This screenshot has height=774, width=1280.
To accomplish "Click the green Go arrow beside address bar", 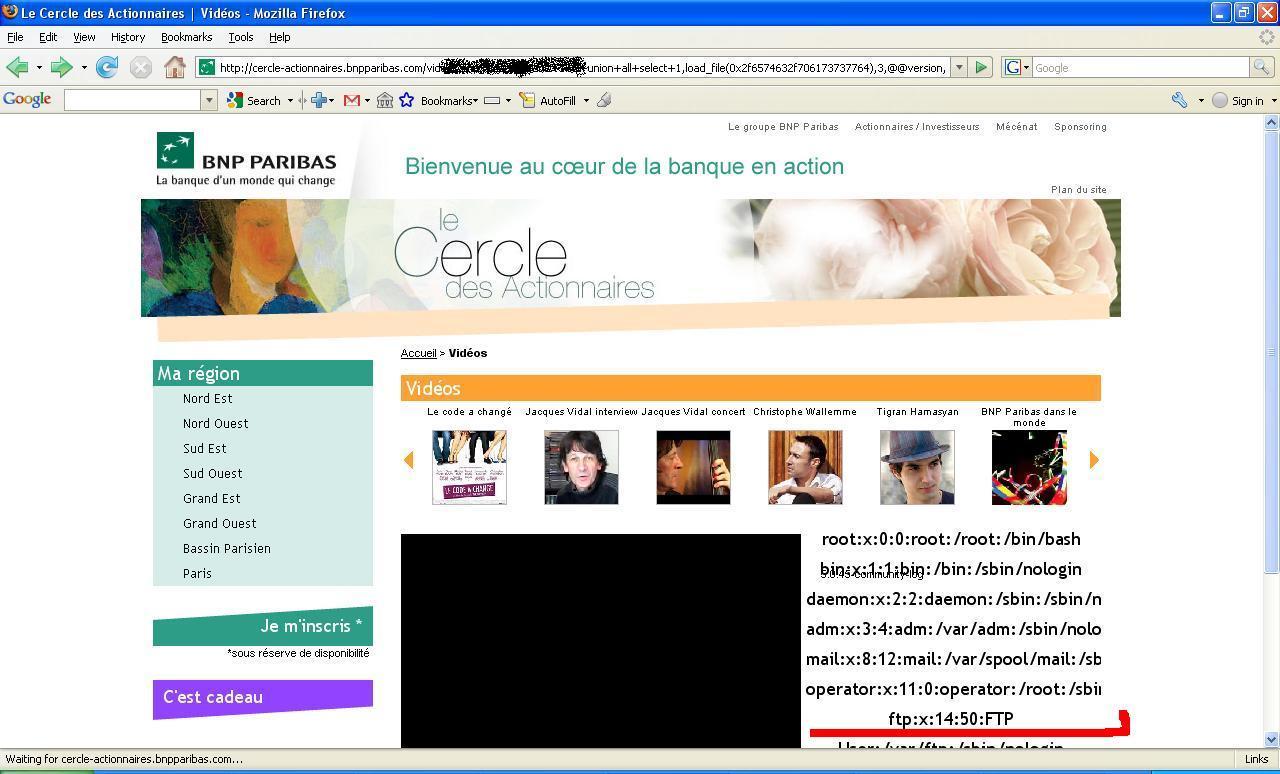I will coord(981,67).
